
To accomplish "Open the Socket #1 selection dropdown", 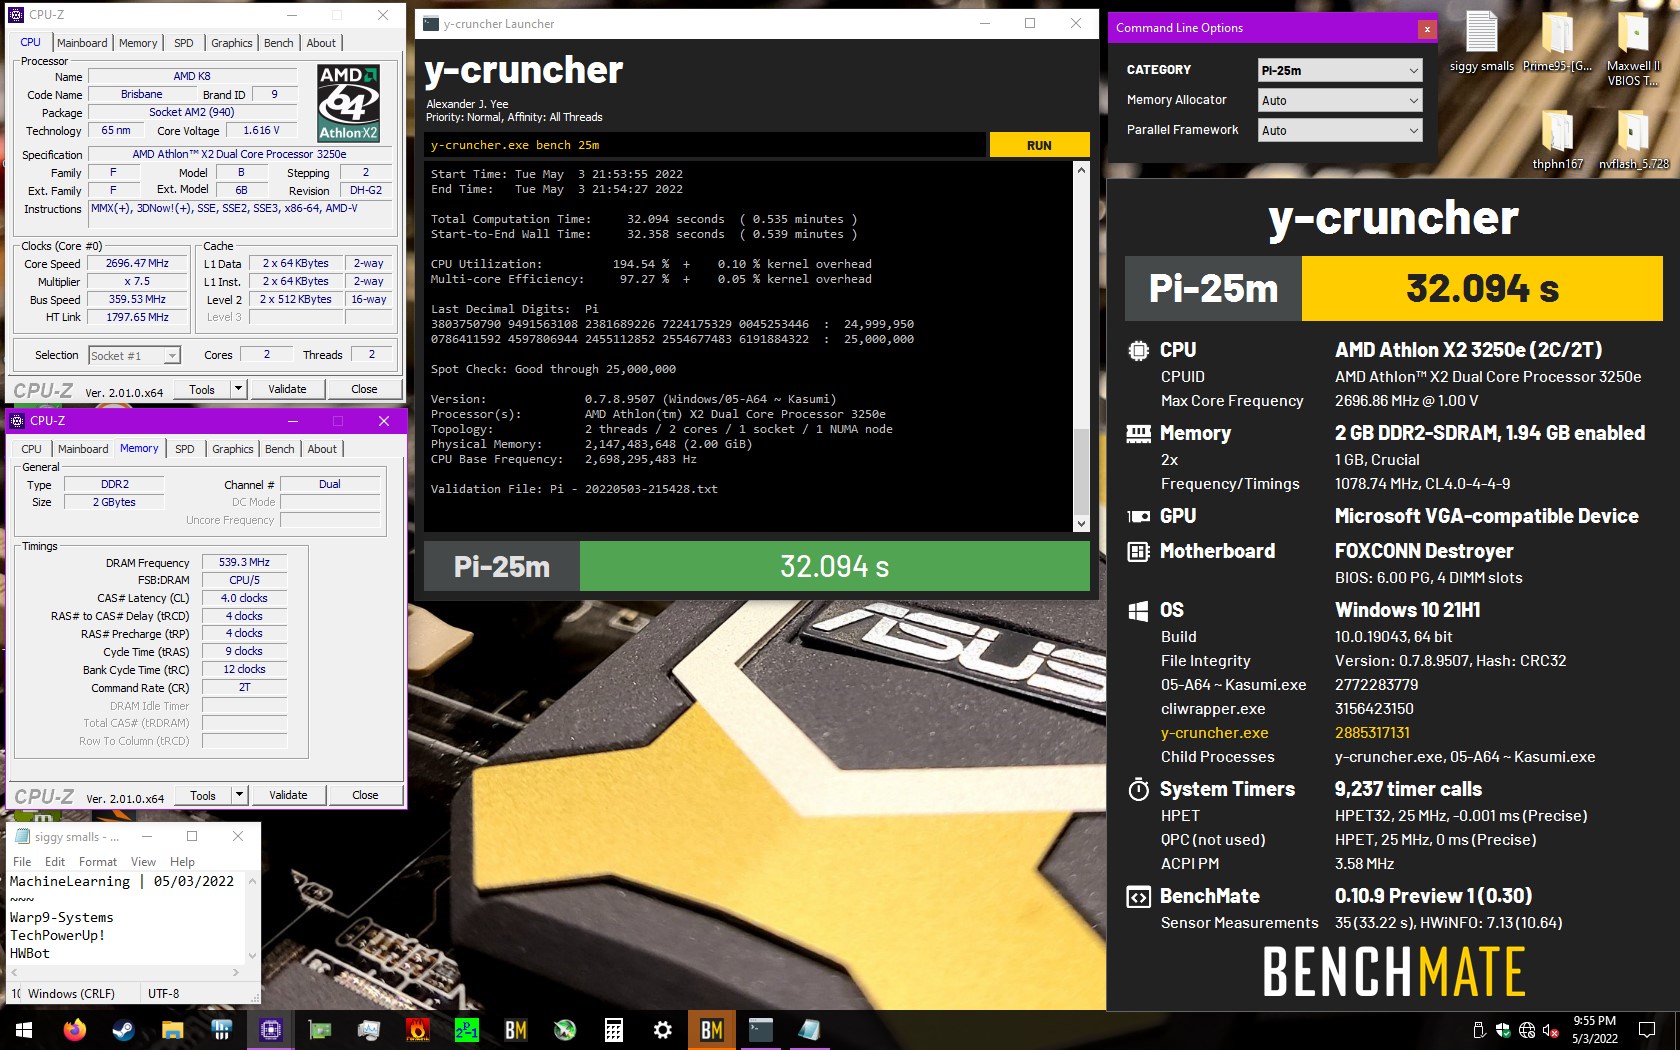I will tap(134, 355).
